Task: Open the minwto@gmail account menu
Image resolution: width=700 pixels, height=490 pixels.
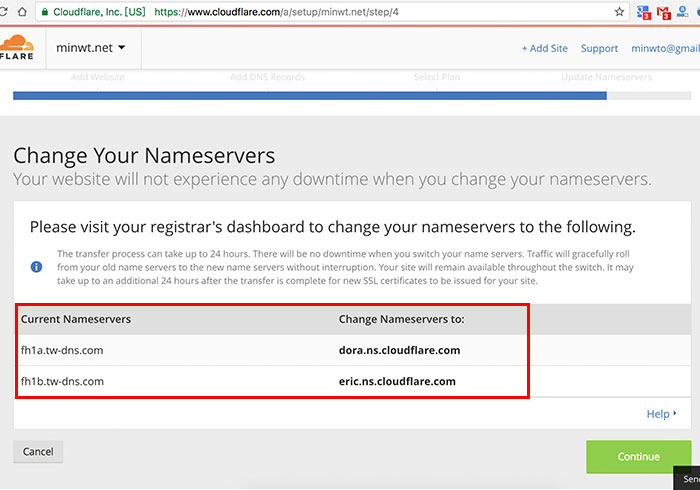Action: pos(665,48)
